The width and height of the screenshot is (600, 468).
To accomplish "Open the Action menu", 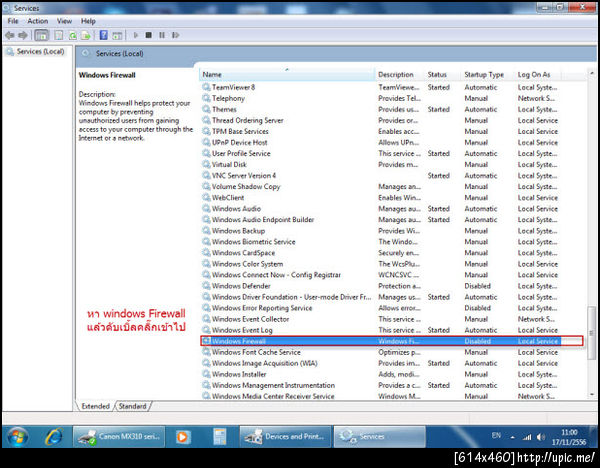I will point(38,21).
